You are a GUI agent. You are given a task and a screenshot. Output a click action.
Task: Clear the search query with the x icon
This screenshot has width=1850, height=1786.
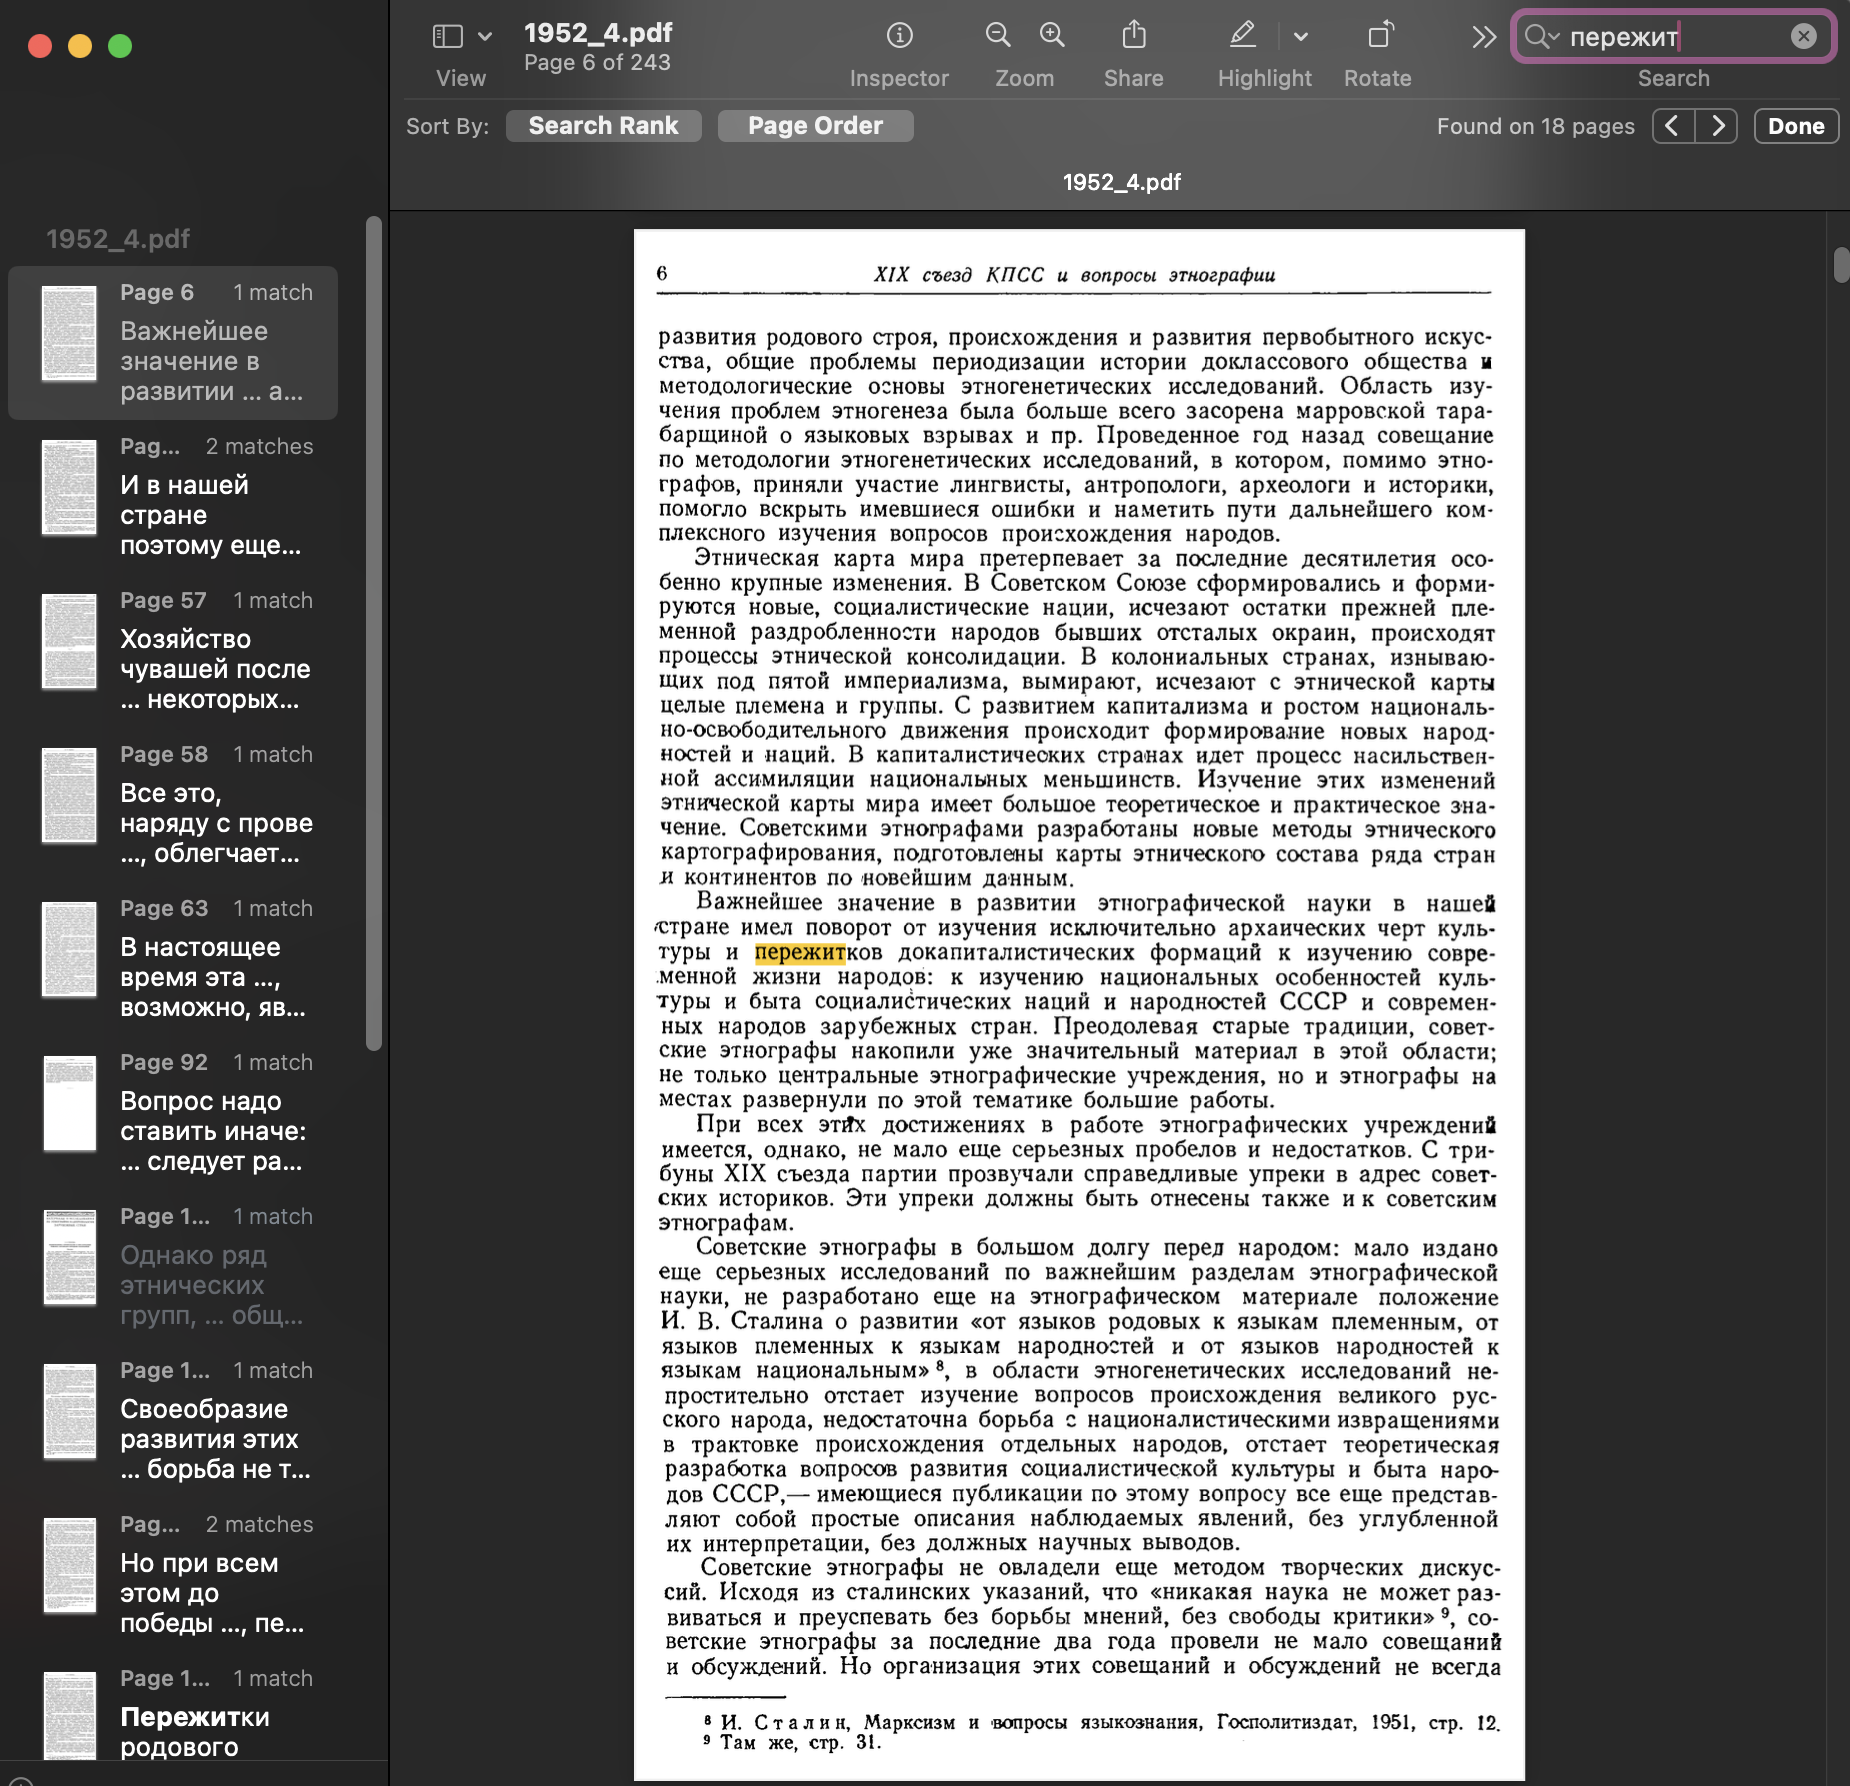[x=1804, y=36]
